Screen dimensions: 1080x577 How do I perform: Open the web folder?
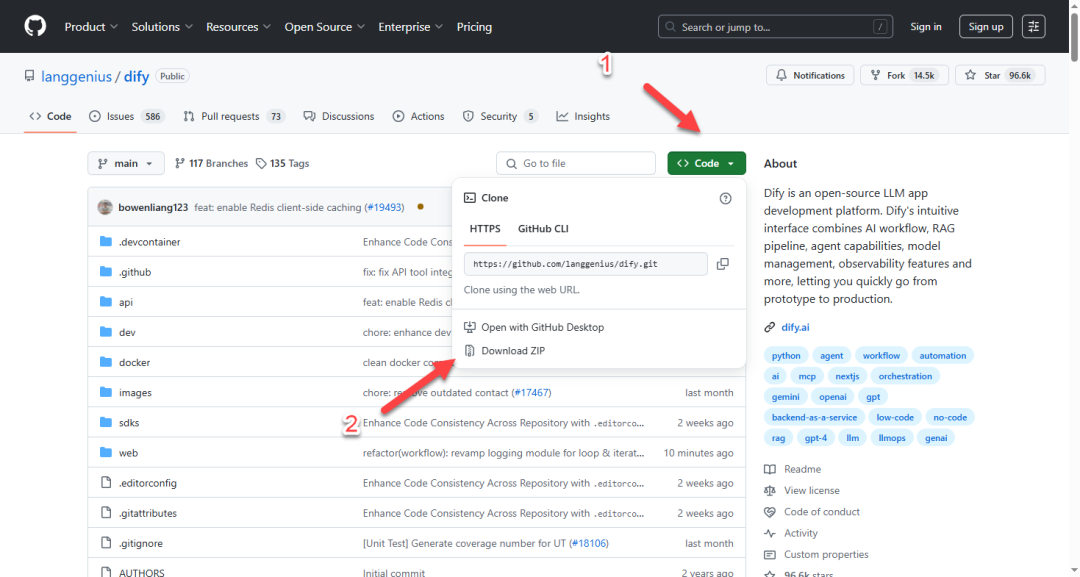tap(128, 452)
